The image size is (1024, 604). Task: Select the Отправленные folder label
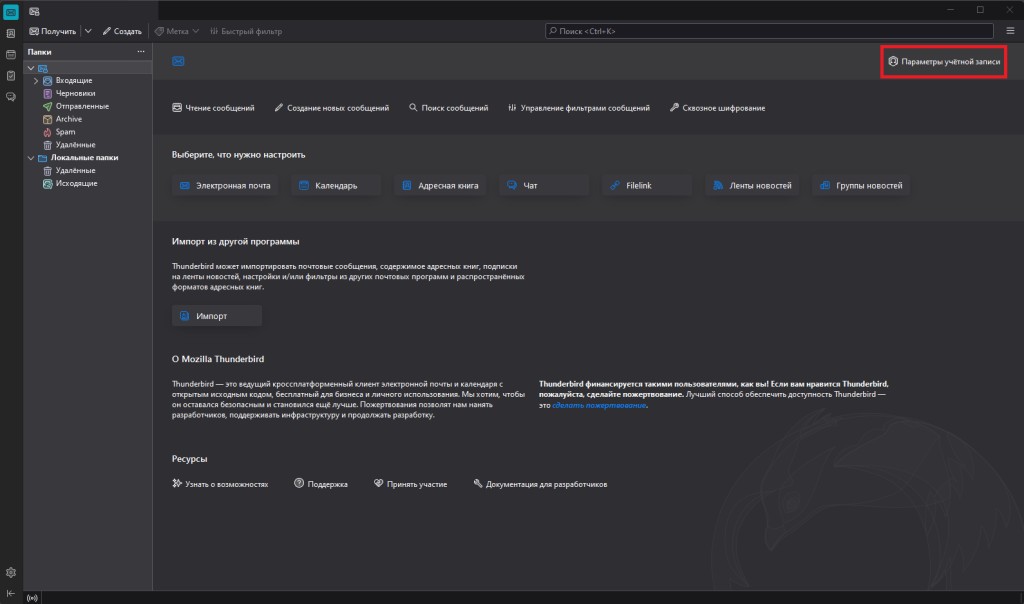[82, 106]
